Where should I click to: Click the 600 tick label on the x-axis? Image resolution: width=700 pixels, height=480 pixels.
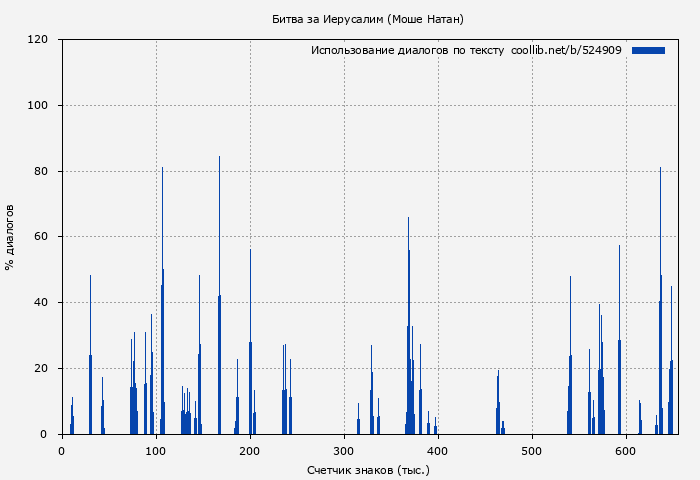click(626, 451)
